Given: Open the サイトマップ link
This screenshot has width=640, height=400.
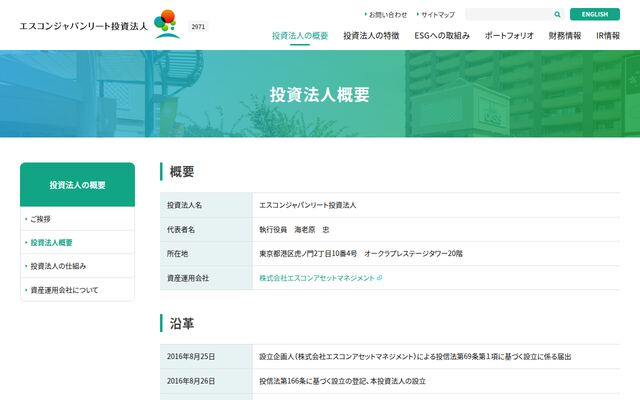Looking at the screenshot, I should pos(436,15).
